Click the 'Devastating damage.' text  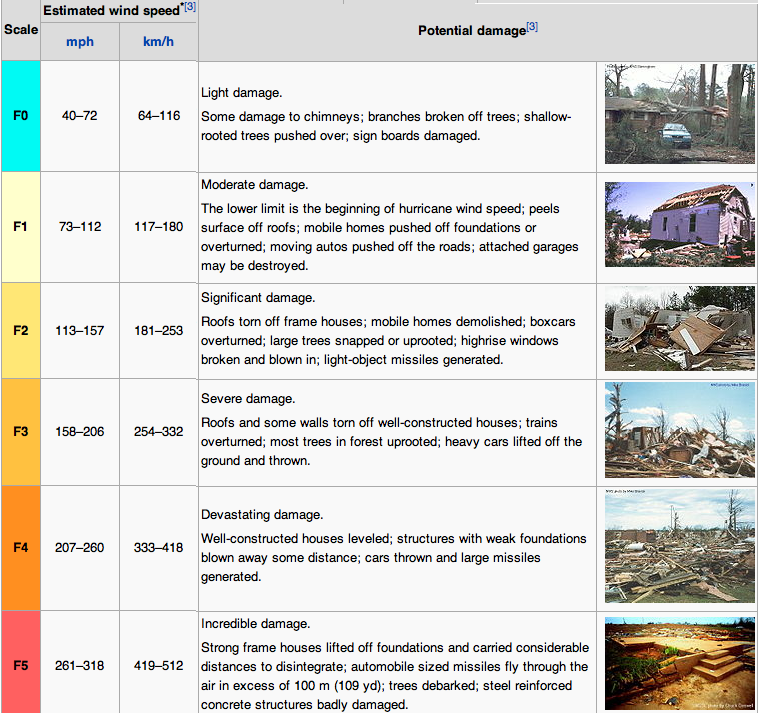(262, 515)
